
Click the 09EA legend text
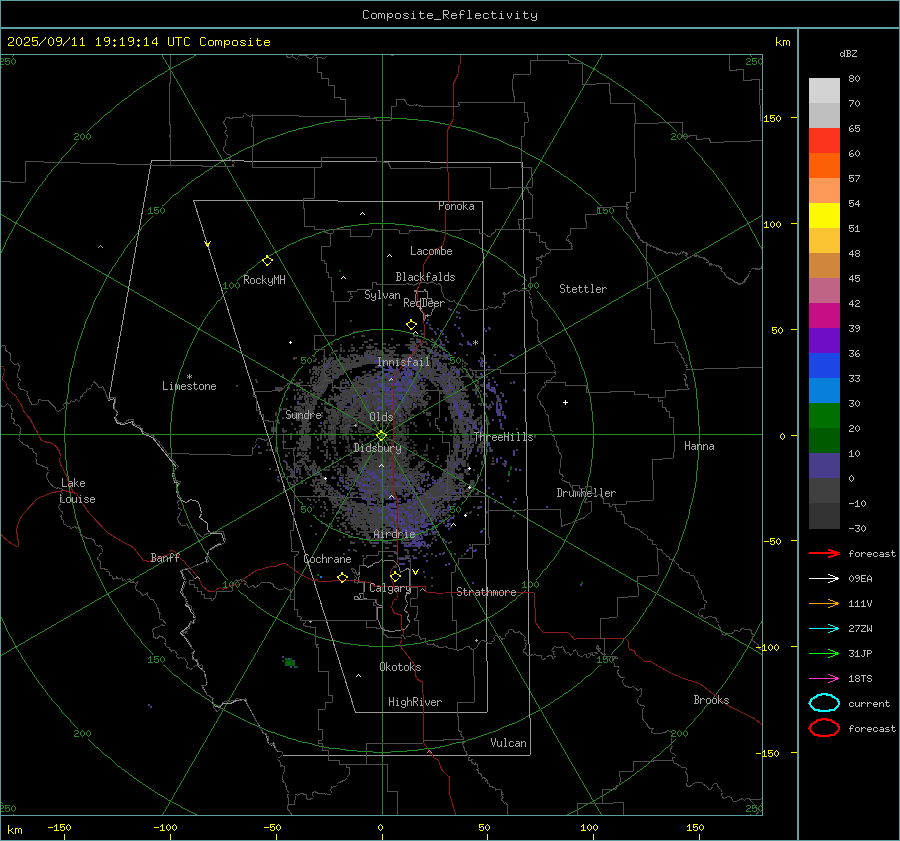[860, 579]
